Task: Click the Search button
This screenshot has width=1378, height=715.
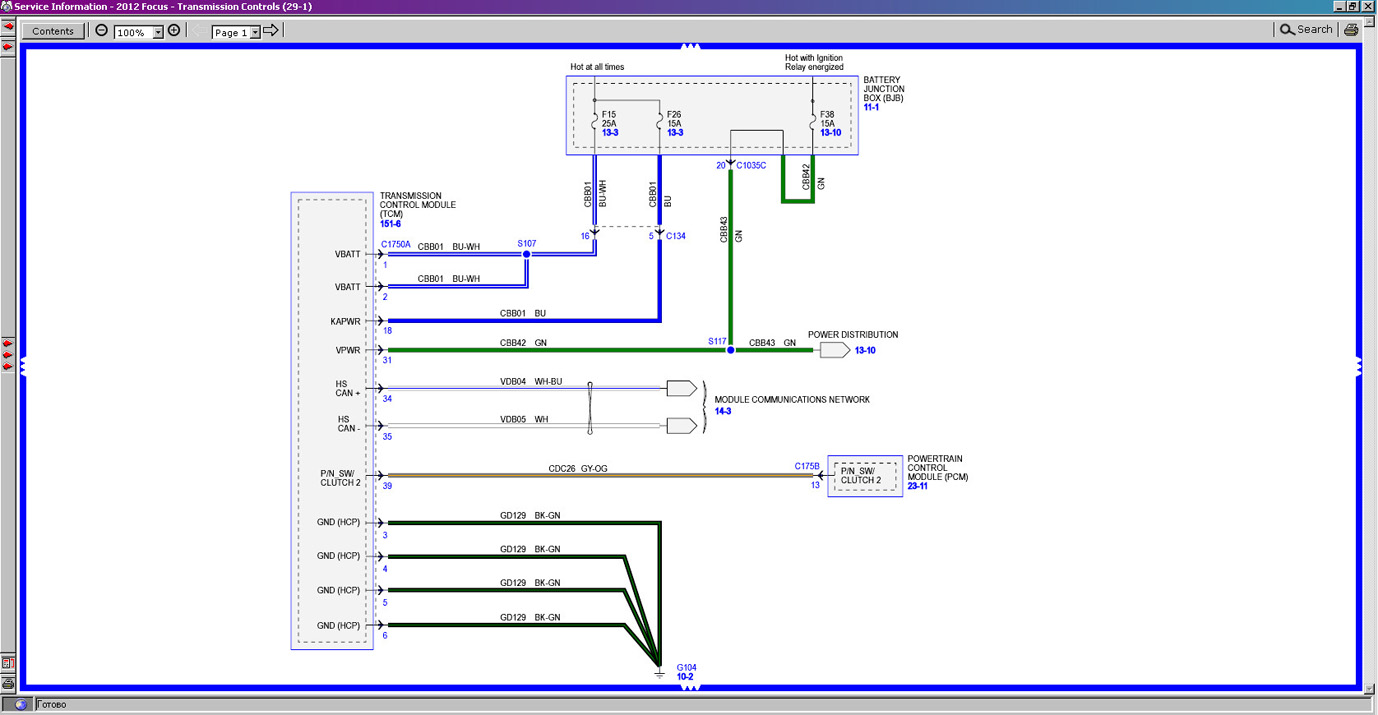Action: (x=1306, y=30)
